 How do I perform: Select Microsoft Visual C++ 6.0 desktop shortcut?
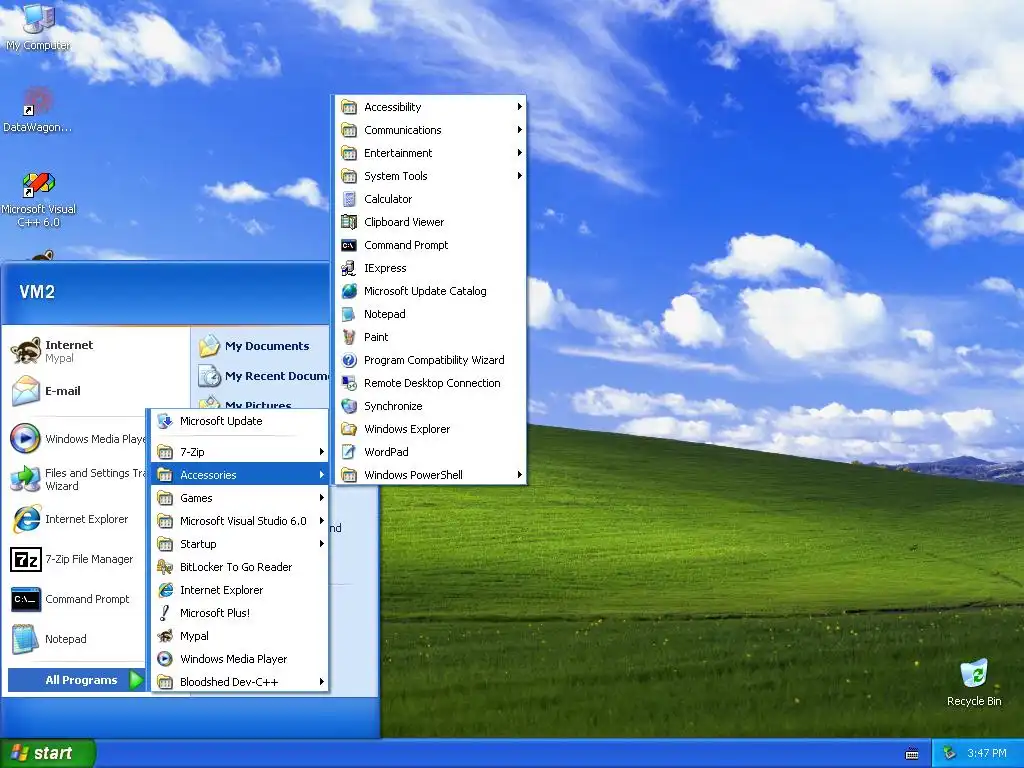[39, 200]
